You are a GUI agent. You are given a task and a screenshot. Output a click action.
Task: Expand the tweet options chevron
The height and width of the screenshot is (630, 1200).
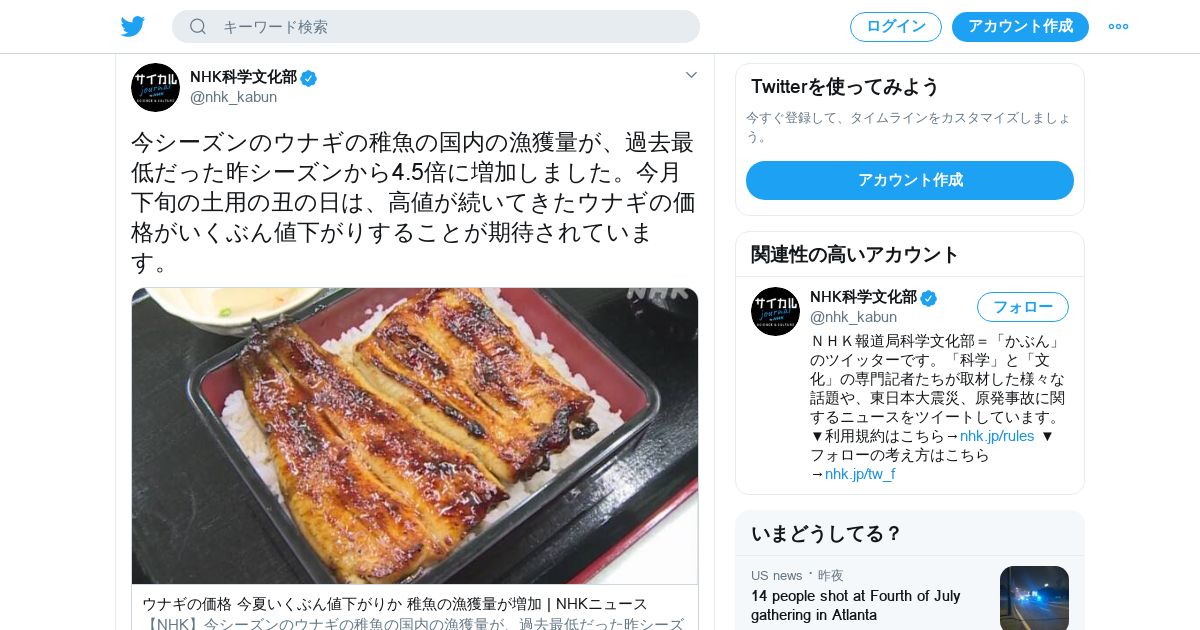click(x=691, y=75)
